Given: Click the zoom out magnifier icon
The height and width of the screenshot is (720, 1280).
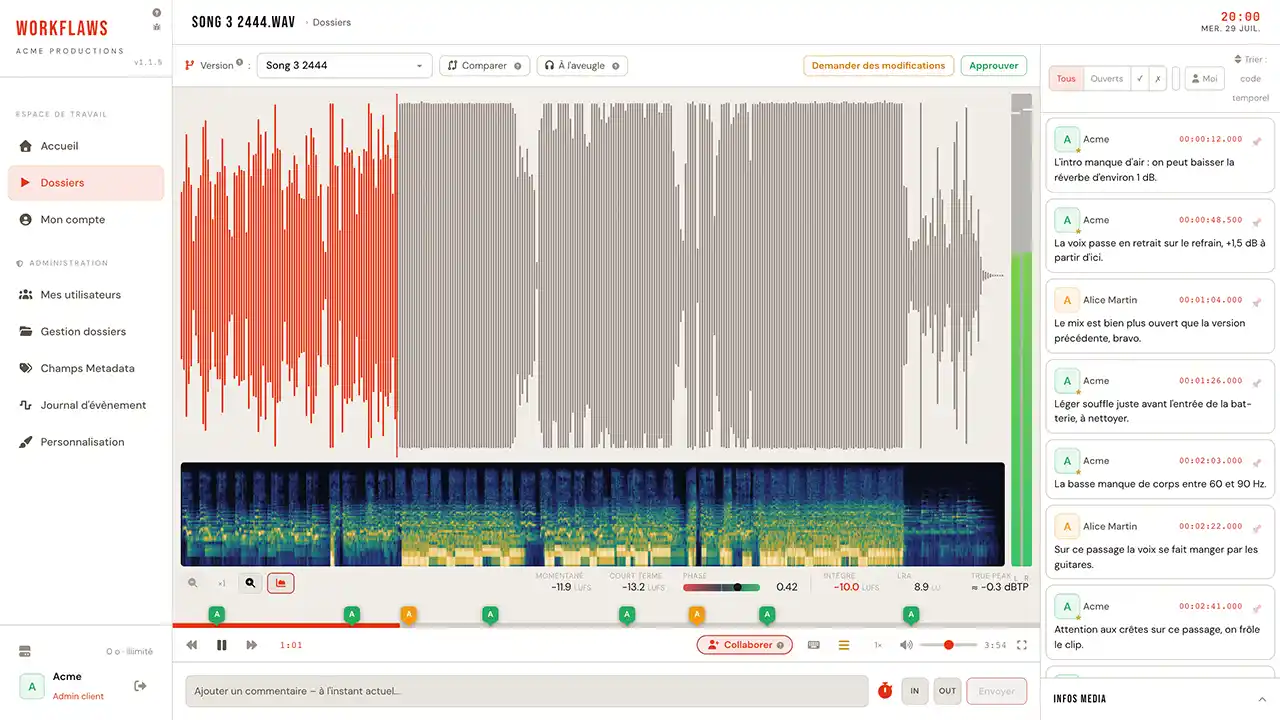Looking at the screenshot, I should tap(193, 583).
